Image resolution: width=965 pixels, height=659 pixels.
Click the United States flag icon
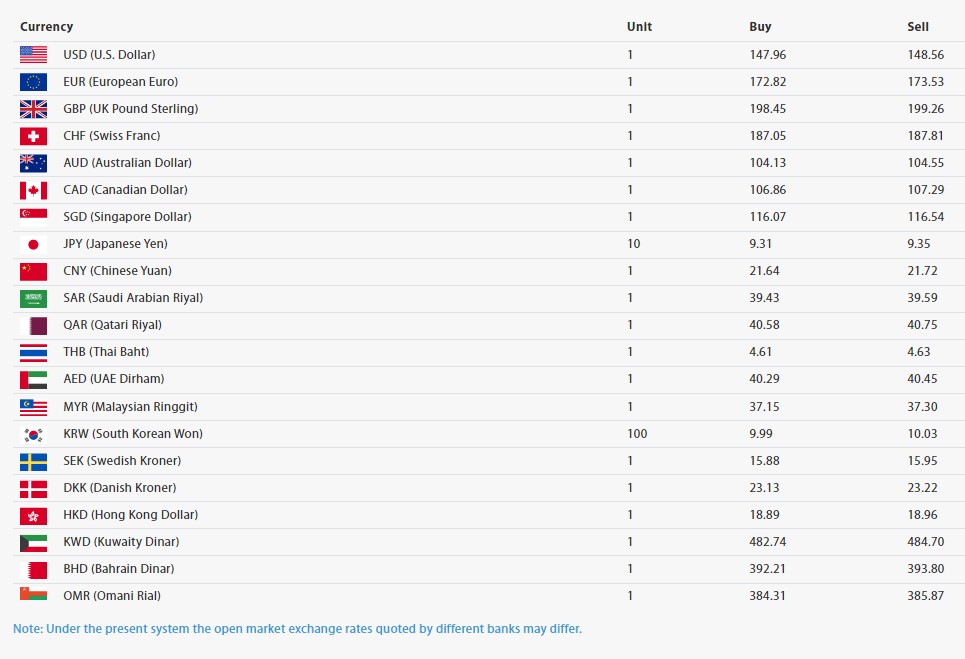coord(33,55)
